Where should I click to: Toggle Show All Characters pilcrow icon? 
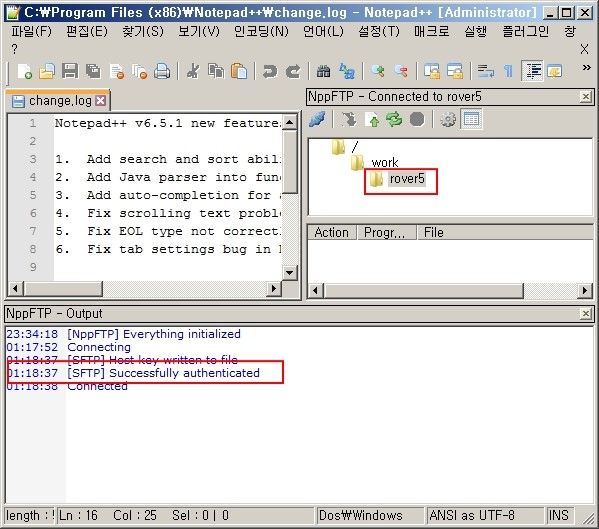[x=508, y=71]
